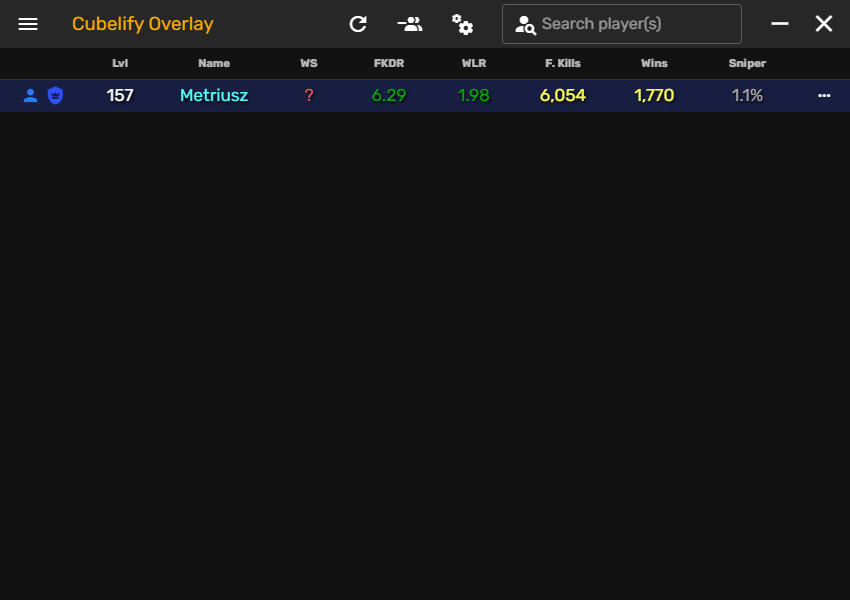
Task: Click the party members icon
Action: pos(409,24)
